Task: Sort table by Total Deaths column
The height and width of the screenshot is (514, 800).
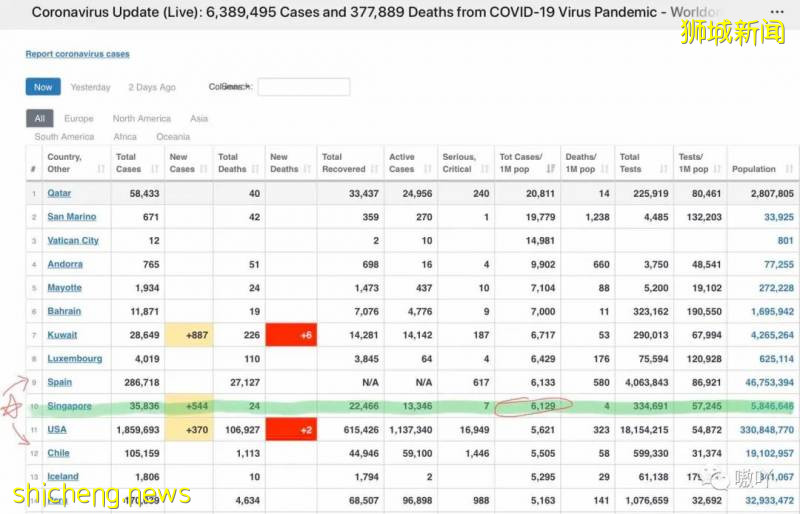Action: click(238, 163)
